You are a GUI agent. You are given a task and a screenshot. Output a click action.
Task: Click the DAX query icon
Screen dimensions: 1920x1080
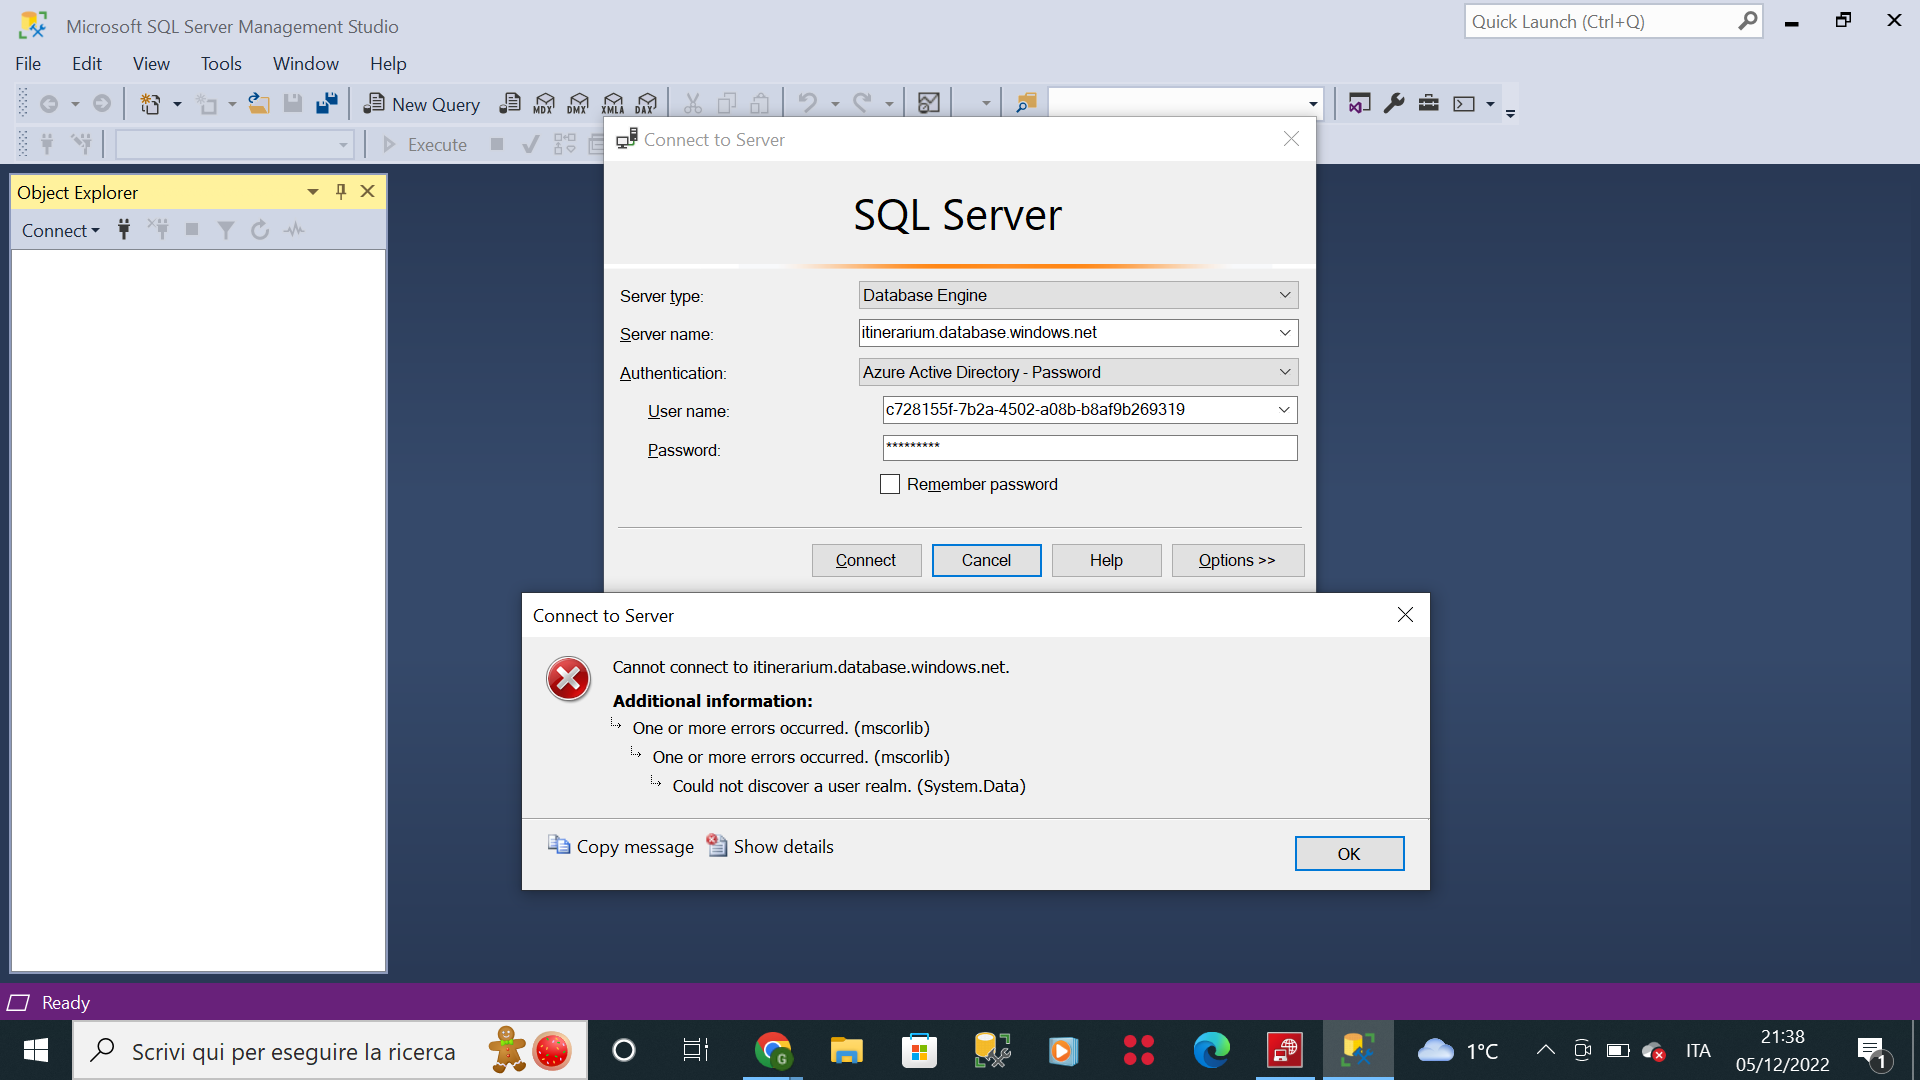(647, 103)
